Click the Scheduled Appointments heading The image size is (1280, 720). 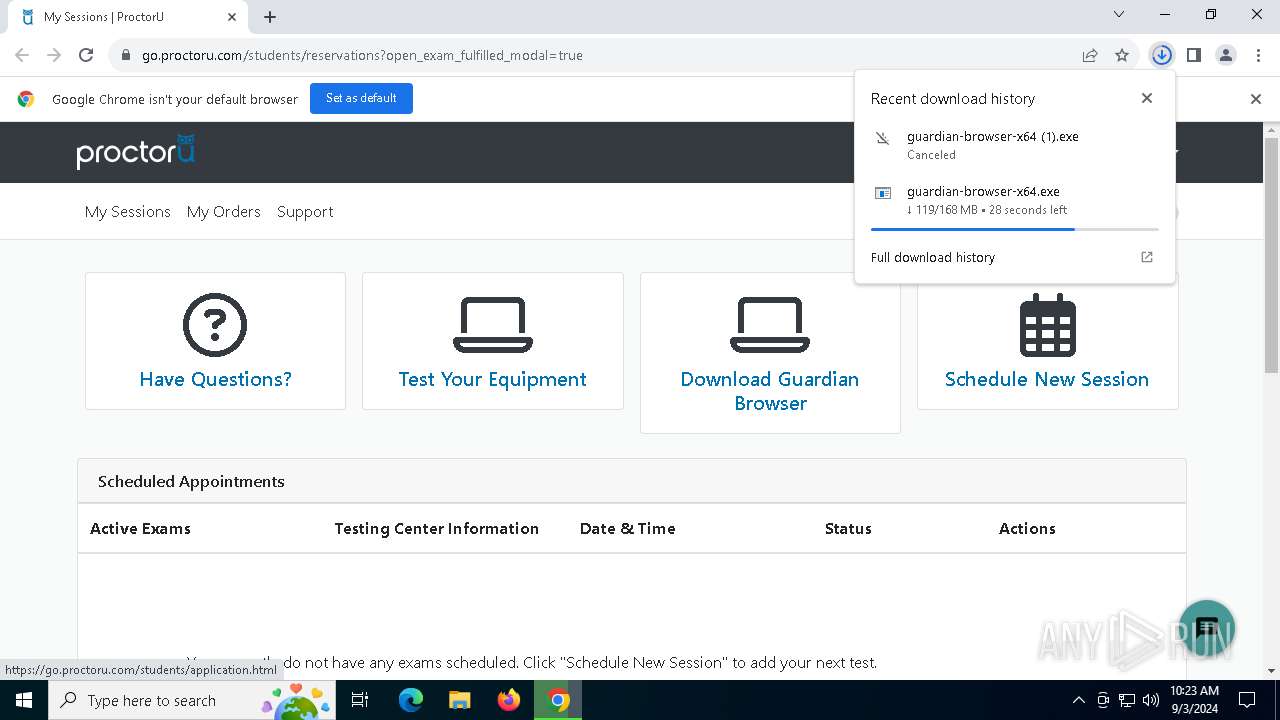(x=191, y=481)
